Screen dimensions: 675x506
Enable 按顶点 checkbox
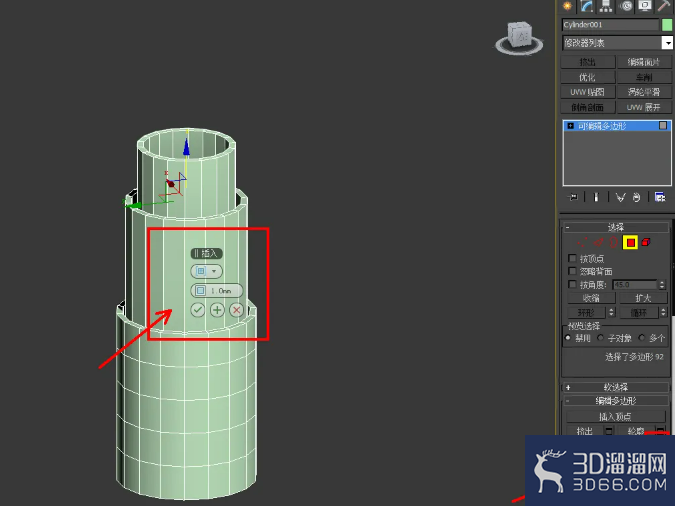pos(572,258)
